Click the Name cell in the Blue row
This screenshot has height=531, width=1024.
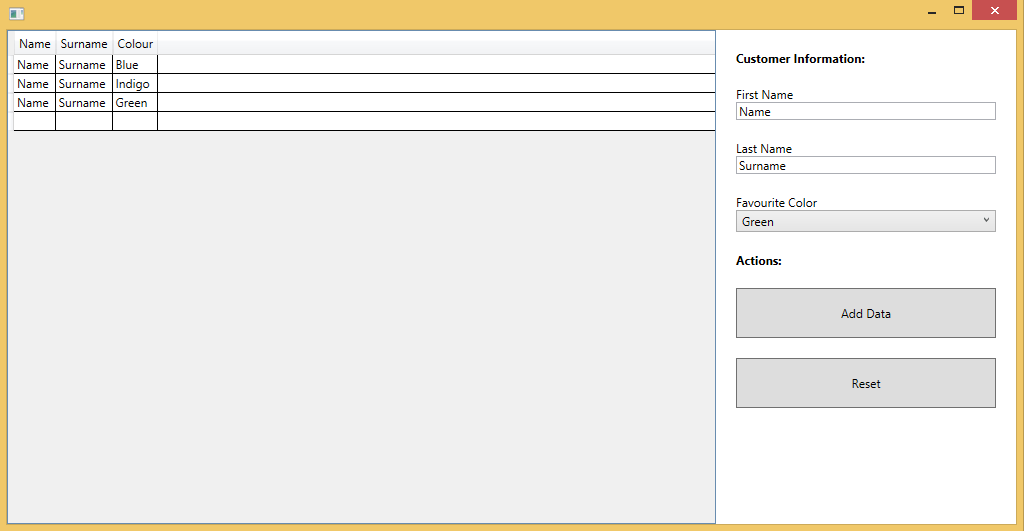(34, 65)
